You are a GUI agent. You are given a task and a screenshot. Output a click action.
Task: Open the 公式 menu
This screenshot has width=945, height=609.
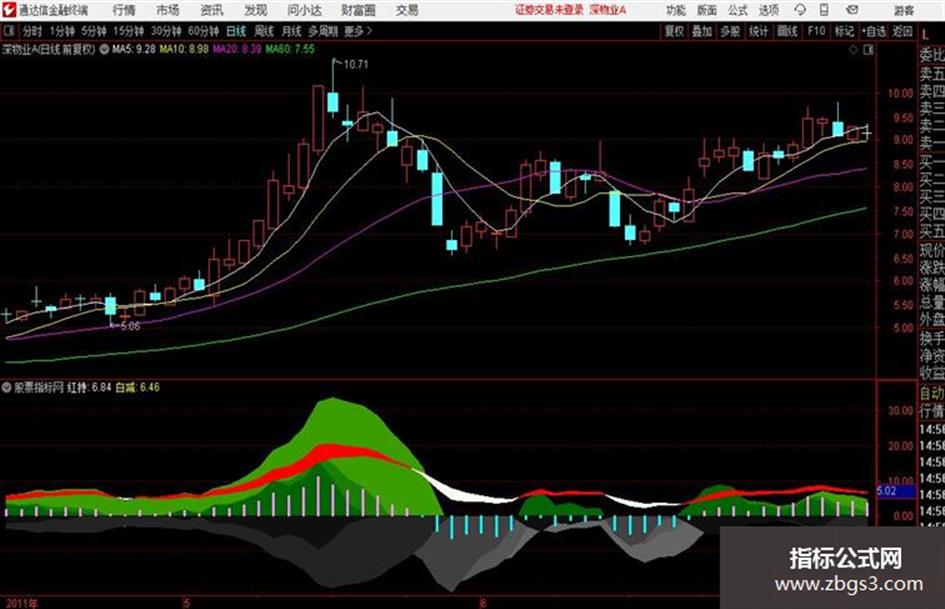click(x=738, y=10)
